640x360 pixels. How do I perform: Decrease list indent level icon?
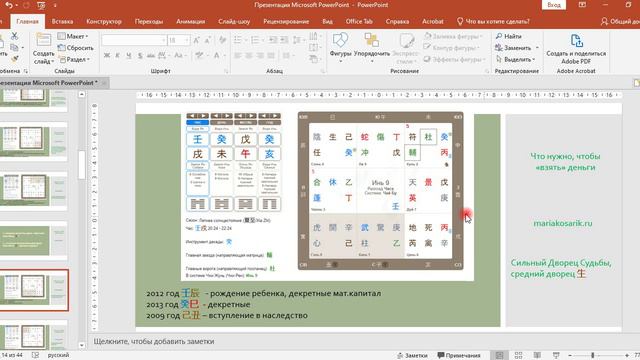(x=273, y=40)
